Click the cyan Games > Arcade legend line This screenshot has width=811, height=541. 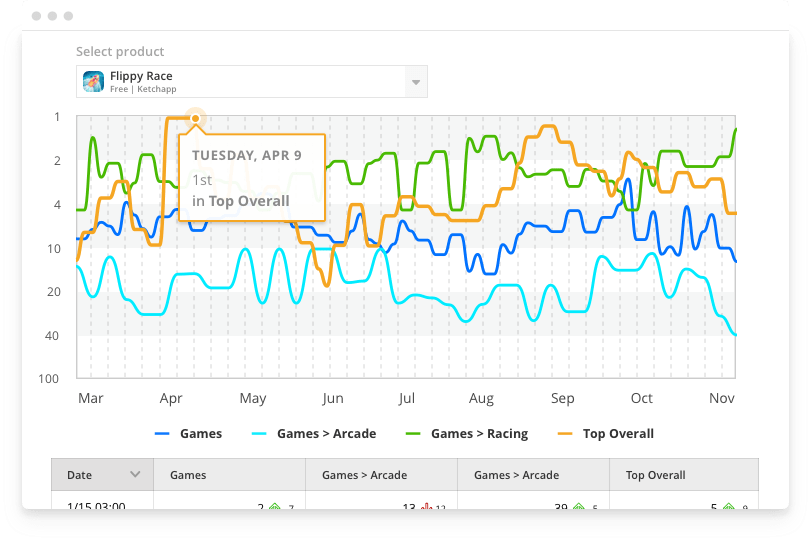259,433
